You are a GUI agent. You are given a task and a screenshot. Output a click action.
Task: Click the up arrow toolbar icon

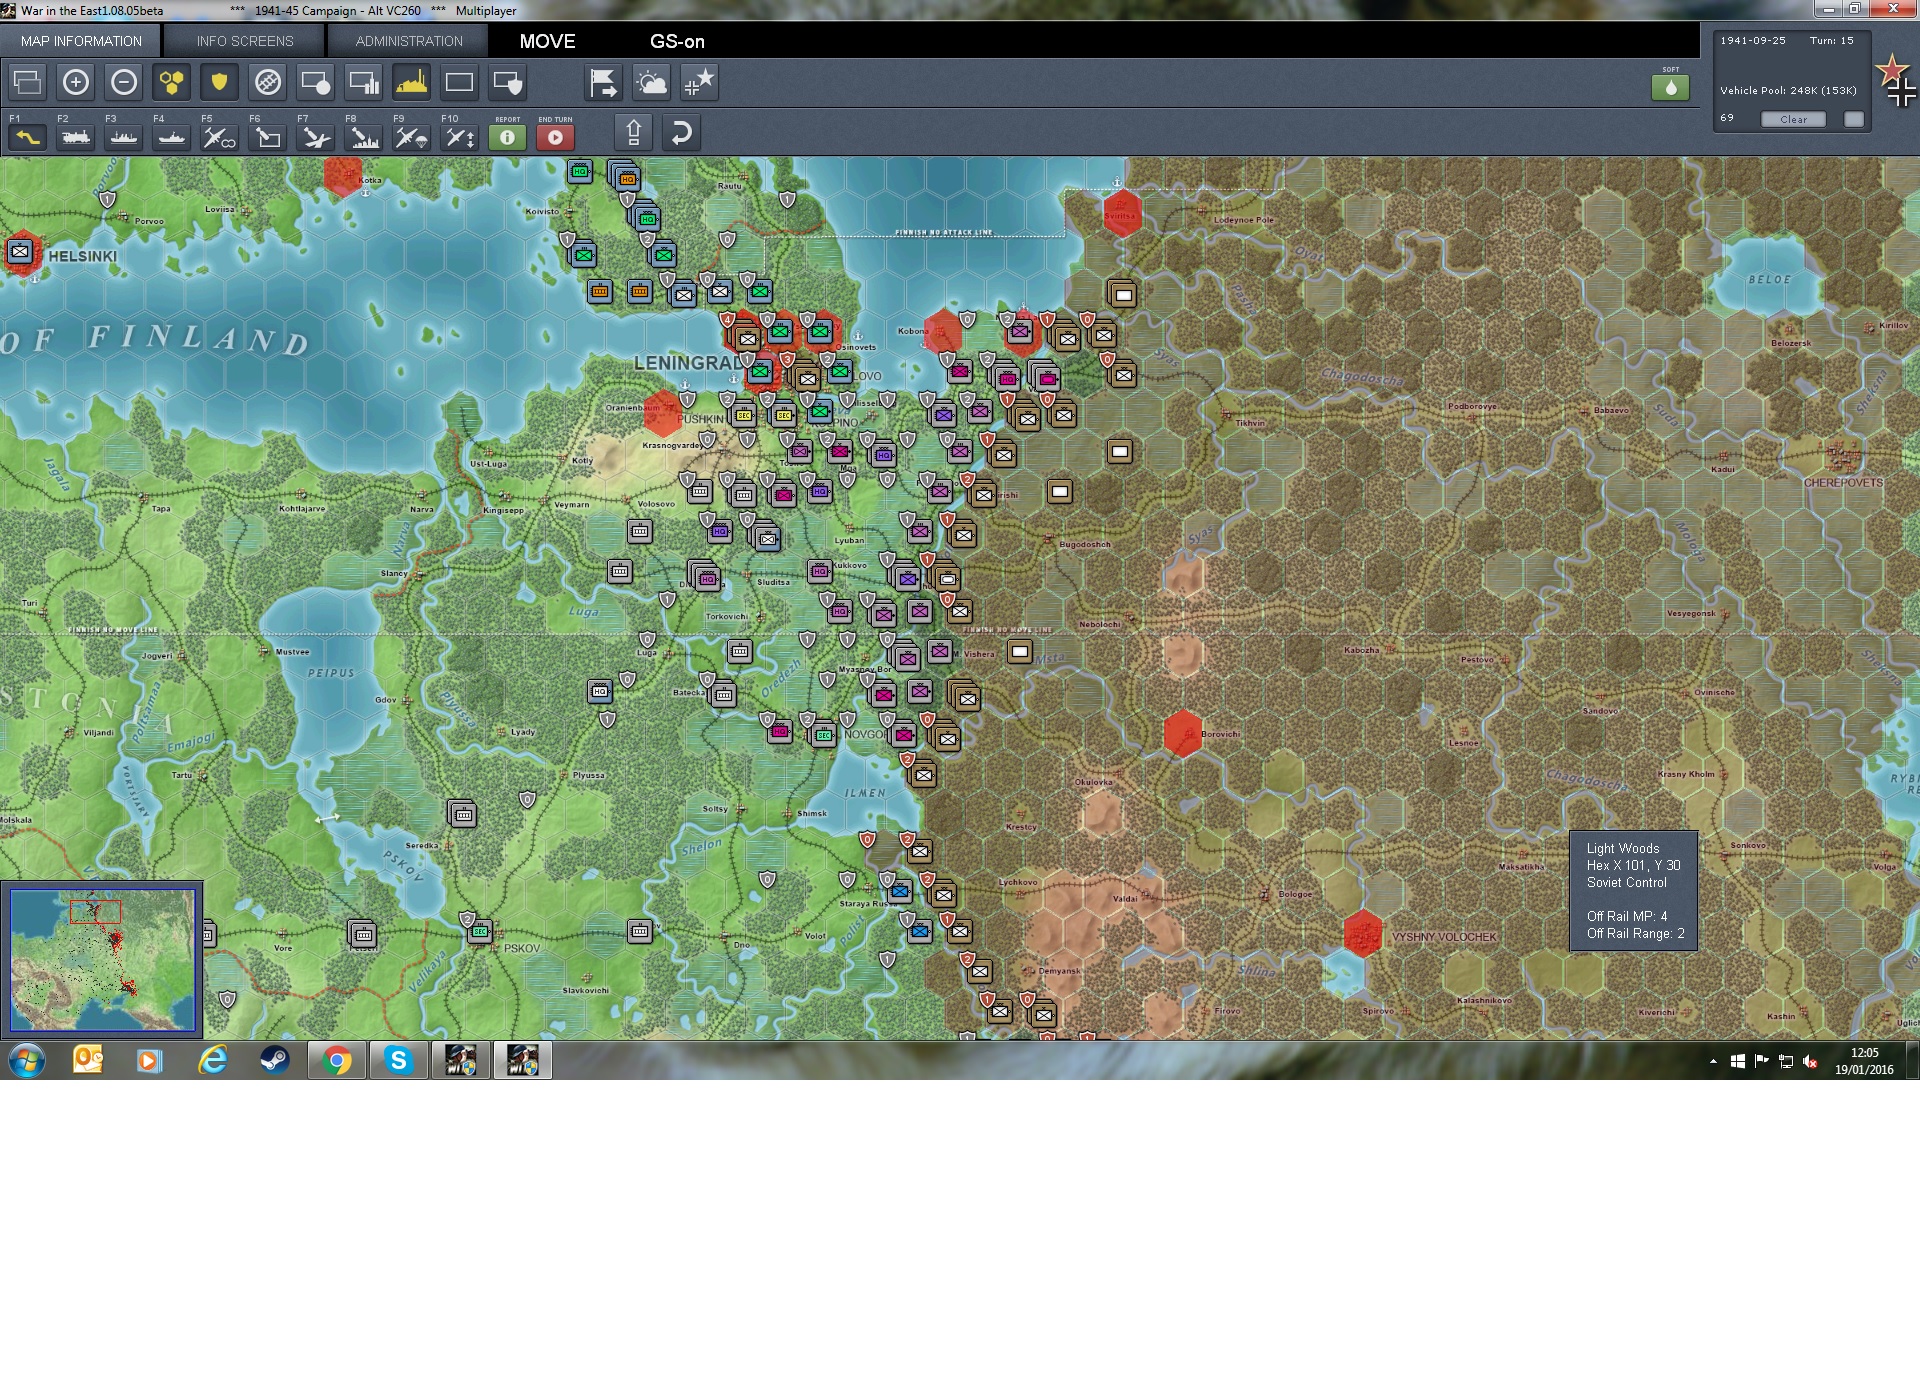[634, 132]
